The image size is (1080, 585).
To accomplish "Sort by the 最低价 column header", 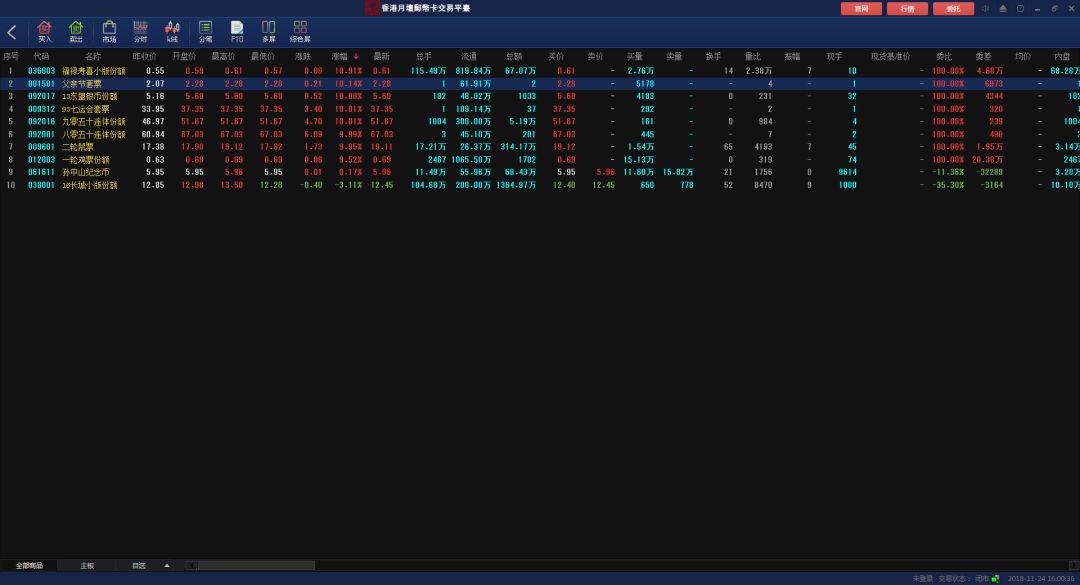I will [262, 57].
